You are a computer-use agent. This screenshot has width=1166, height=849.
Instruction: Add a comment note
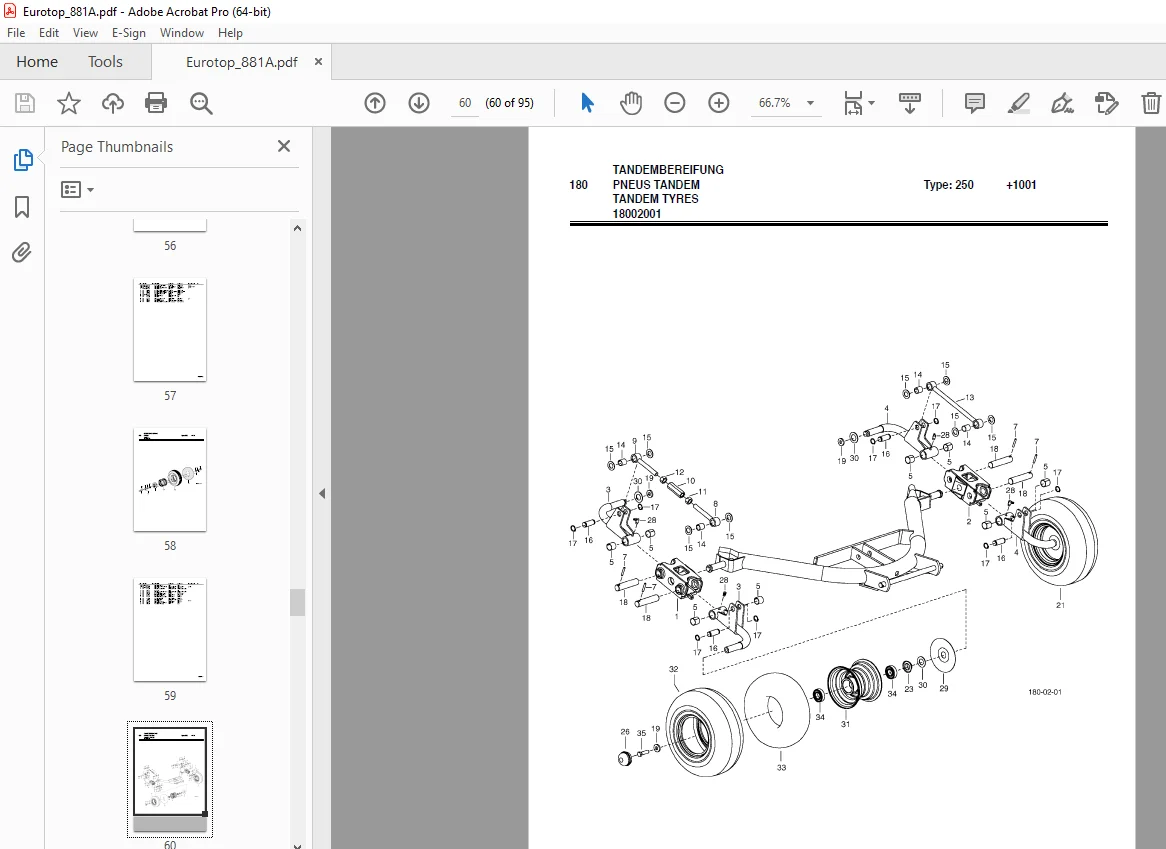coord(974,103)
